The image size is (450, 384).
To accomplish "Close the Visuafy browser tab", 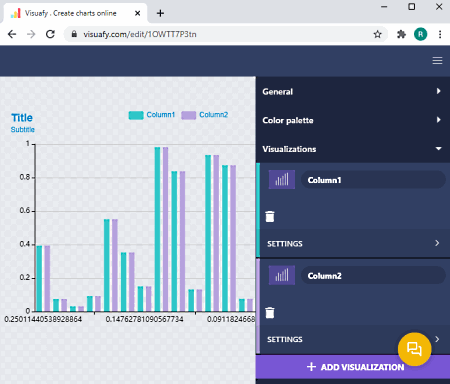I will pyautogui.click(x=137, y=13).
